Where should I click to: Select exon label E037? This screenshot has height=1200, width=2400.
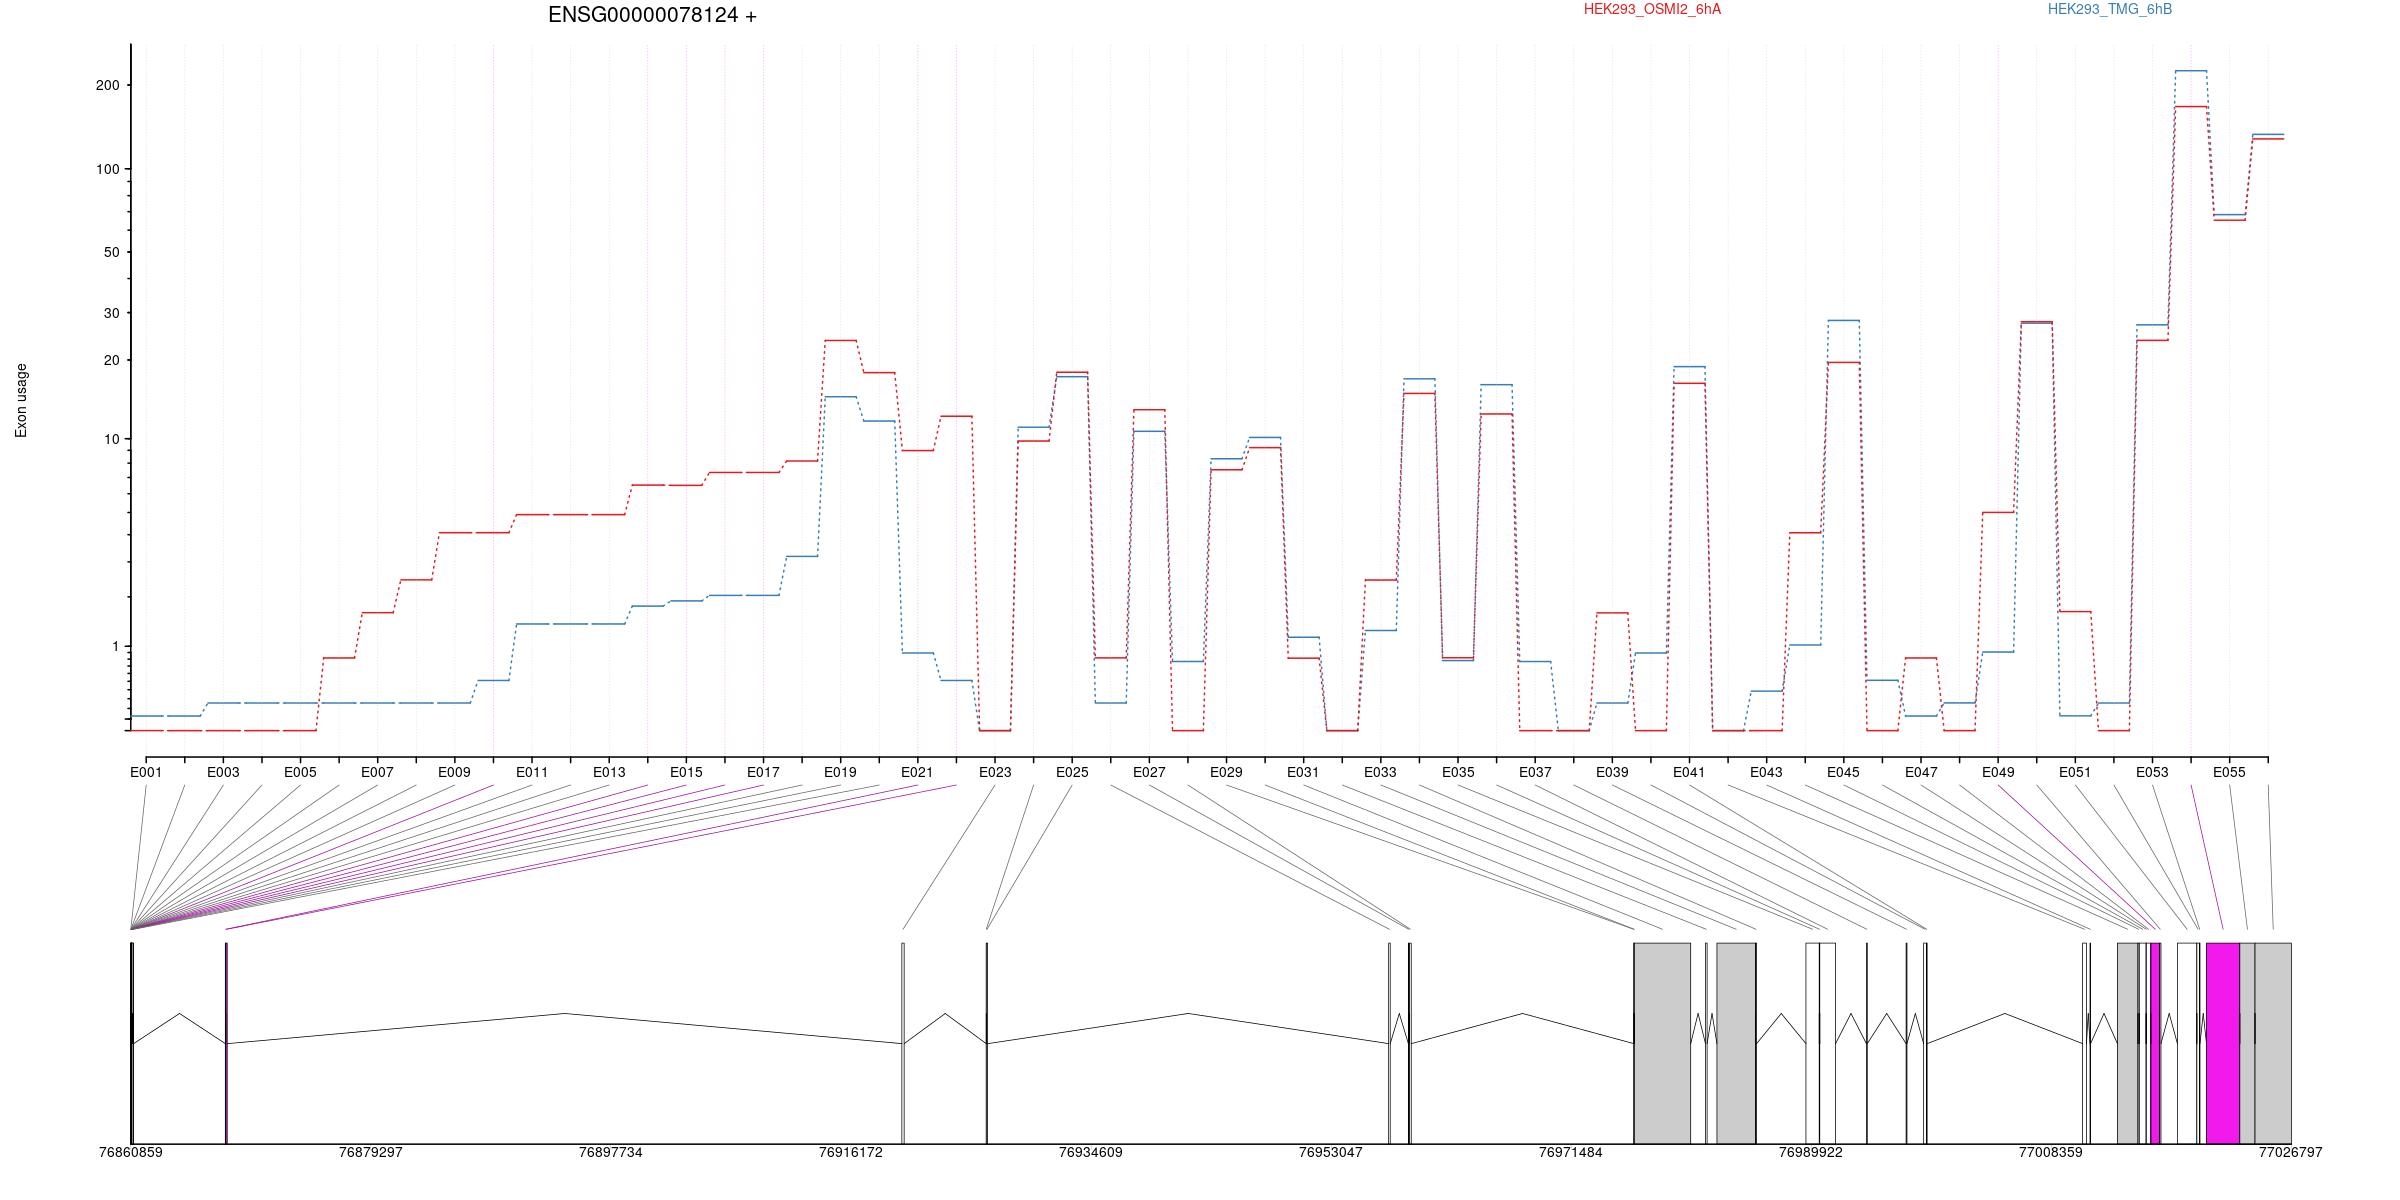[x=1535, y=772]
